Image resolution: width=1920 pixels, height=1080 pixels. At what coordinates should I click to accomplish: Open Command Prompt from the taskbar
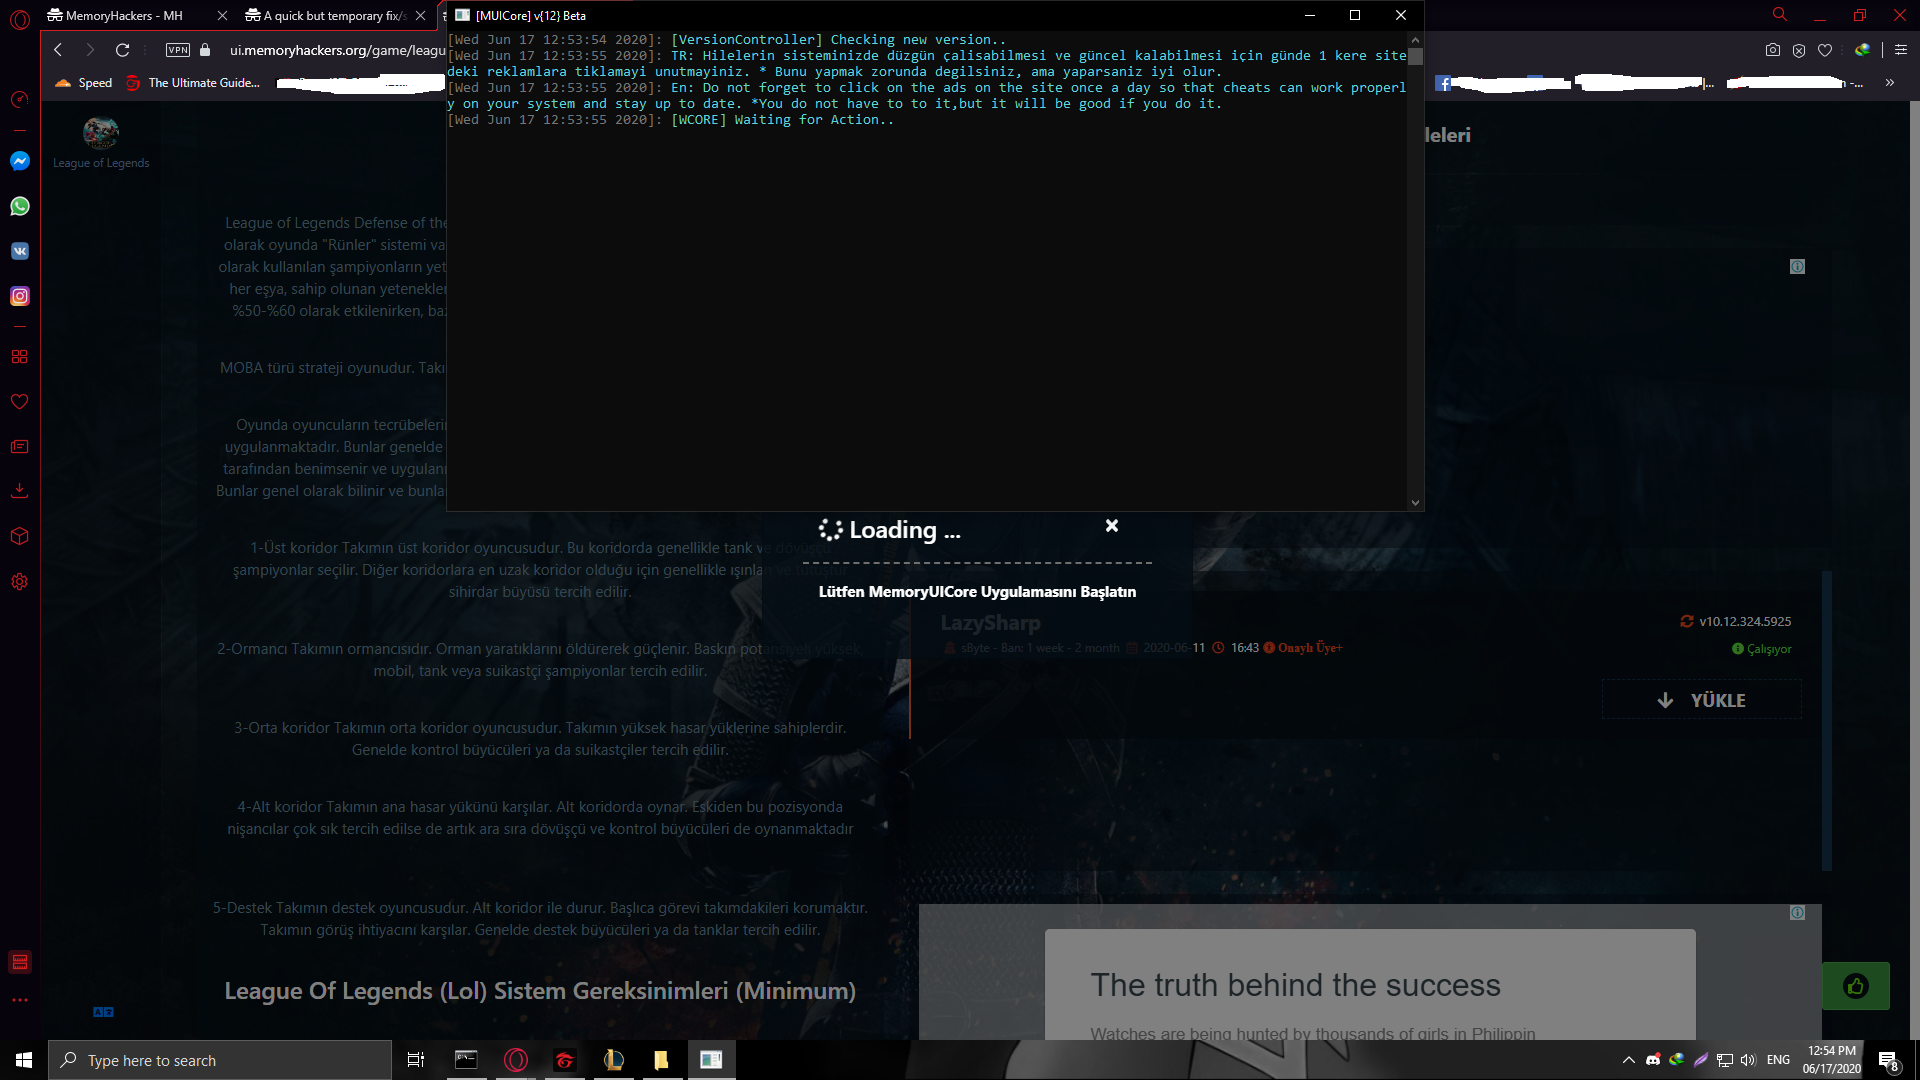(466, 1060)
